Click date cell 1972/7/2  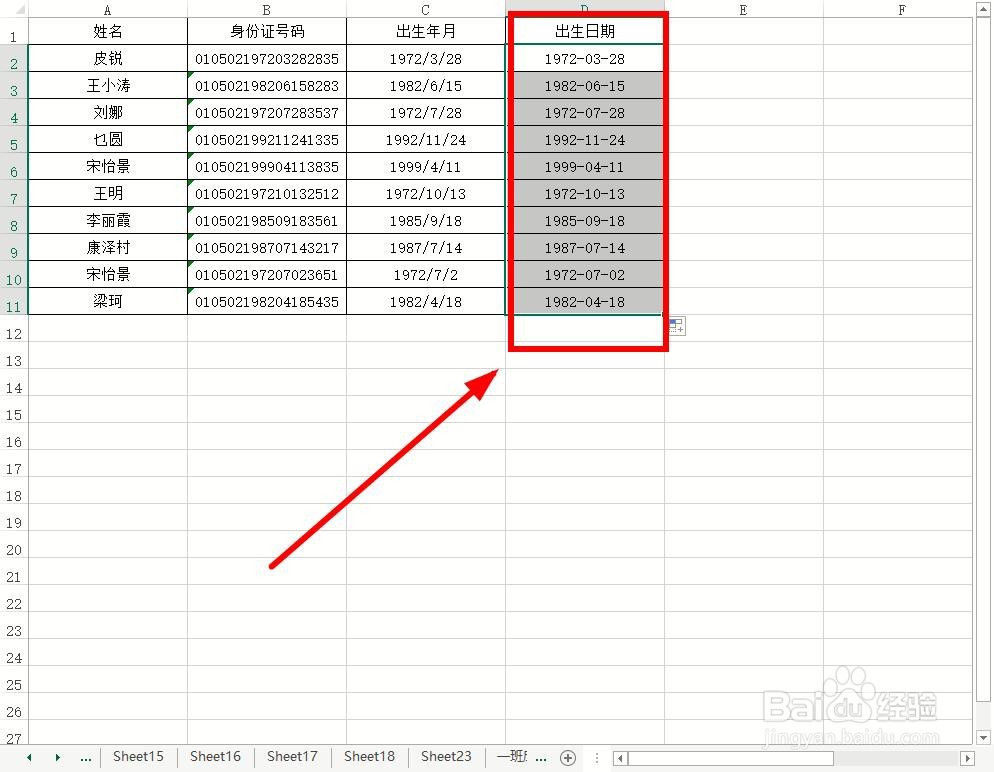pyautogui.click(x=426, y=274)
